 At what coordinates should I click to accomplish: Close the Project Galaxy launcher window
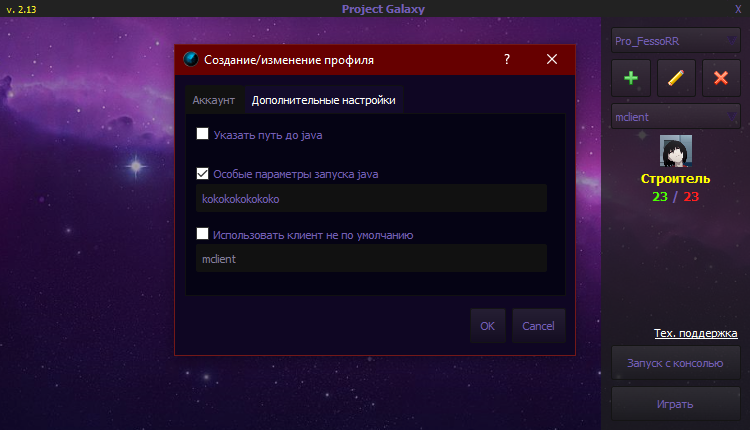(x=738, y=9)
